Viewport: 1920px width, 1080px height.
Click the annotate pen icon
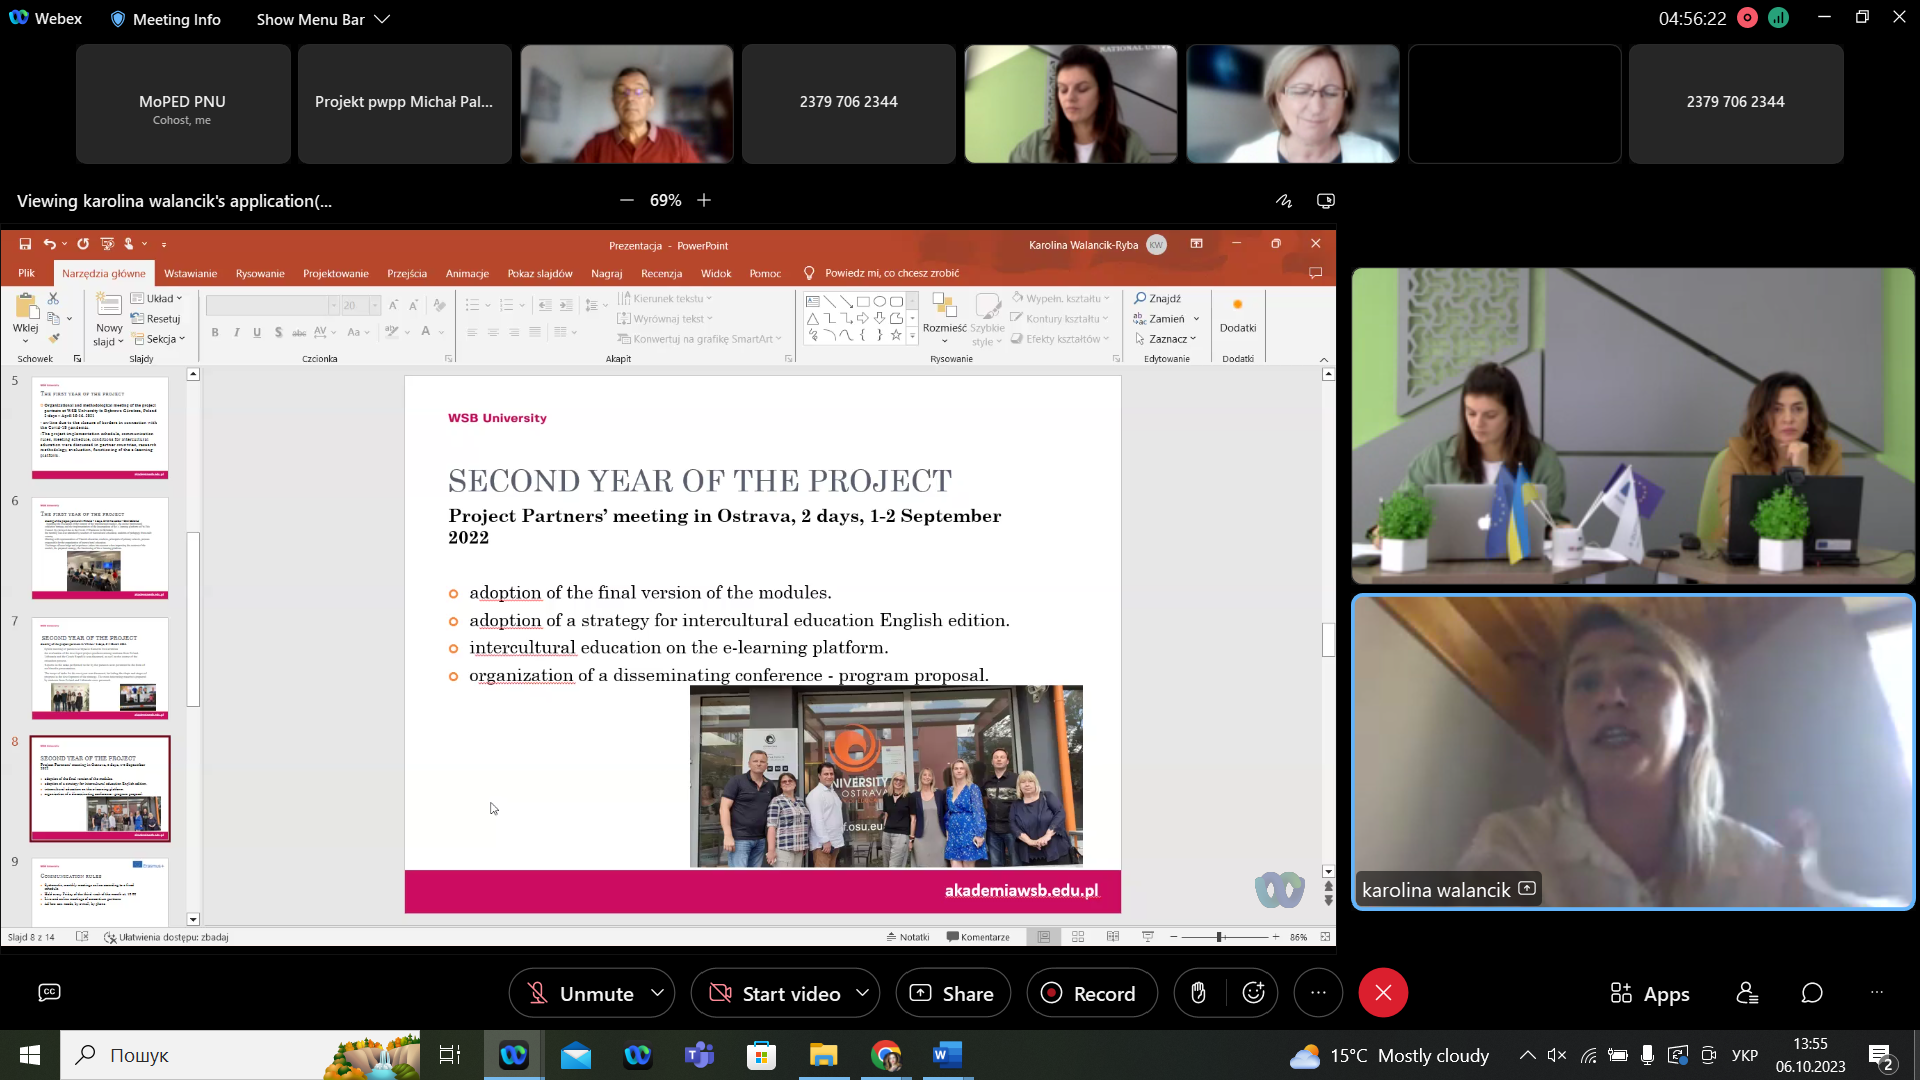click(x=1284, y=201)
